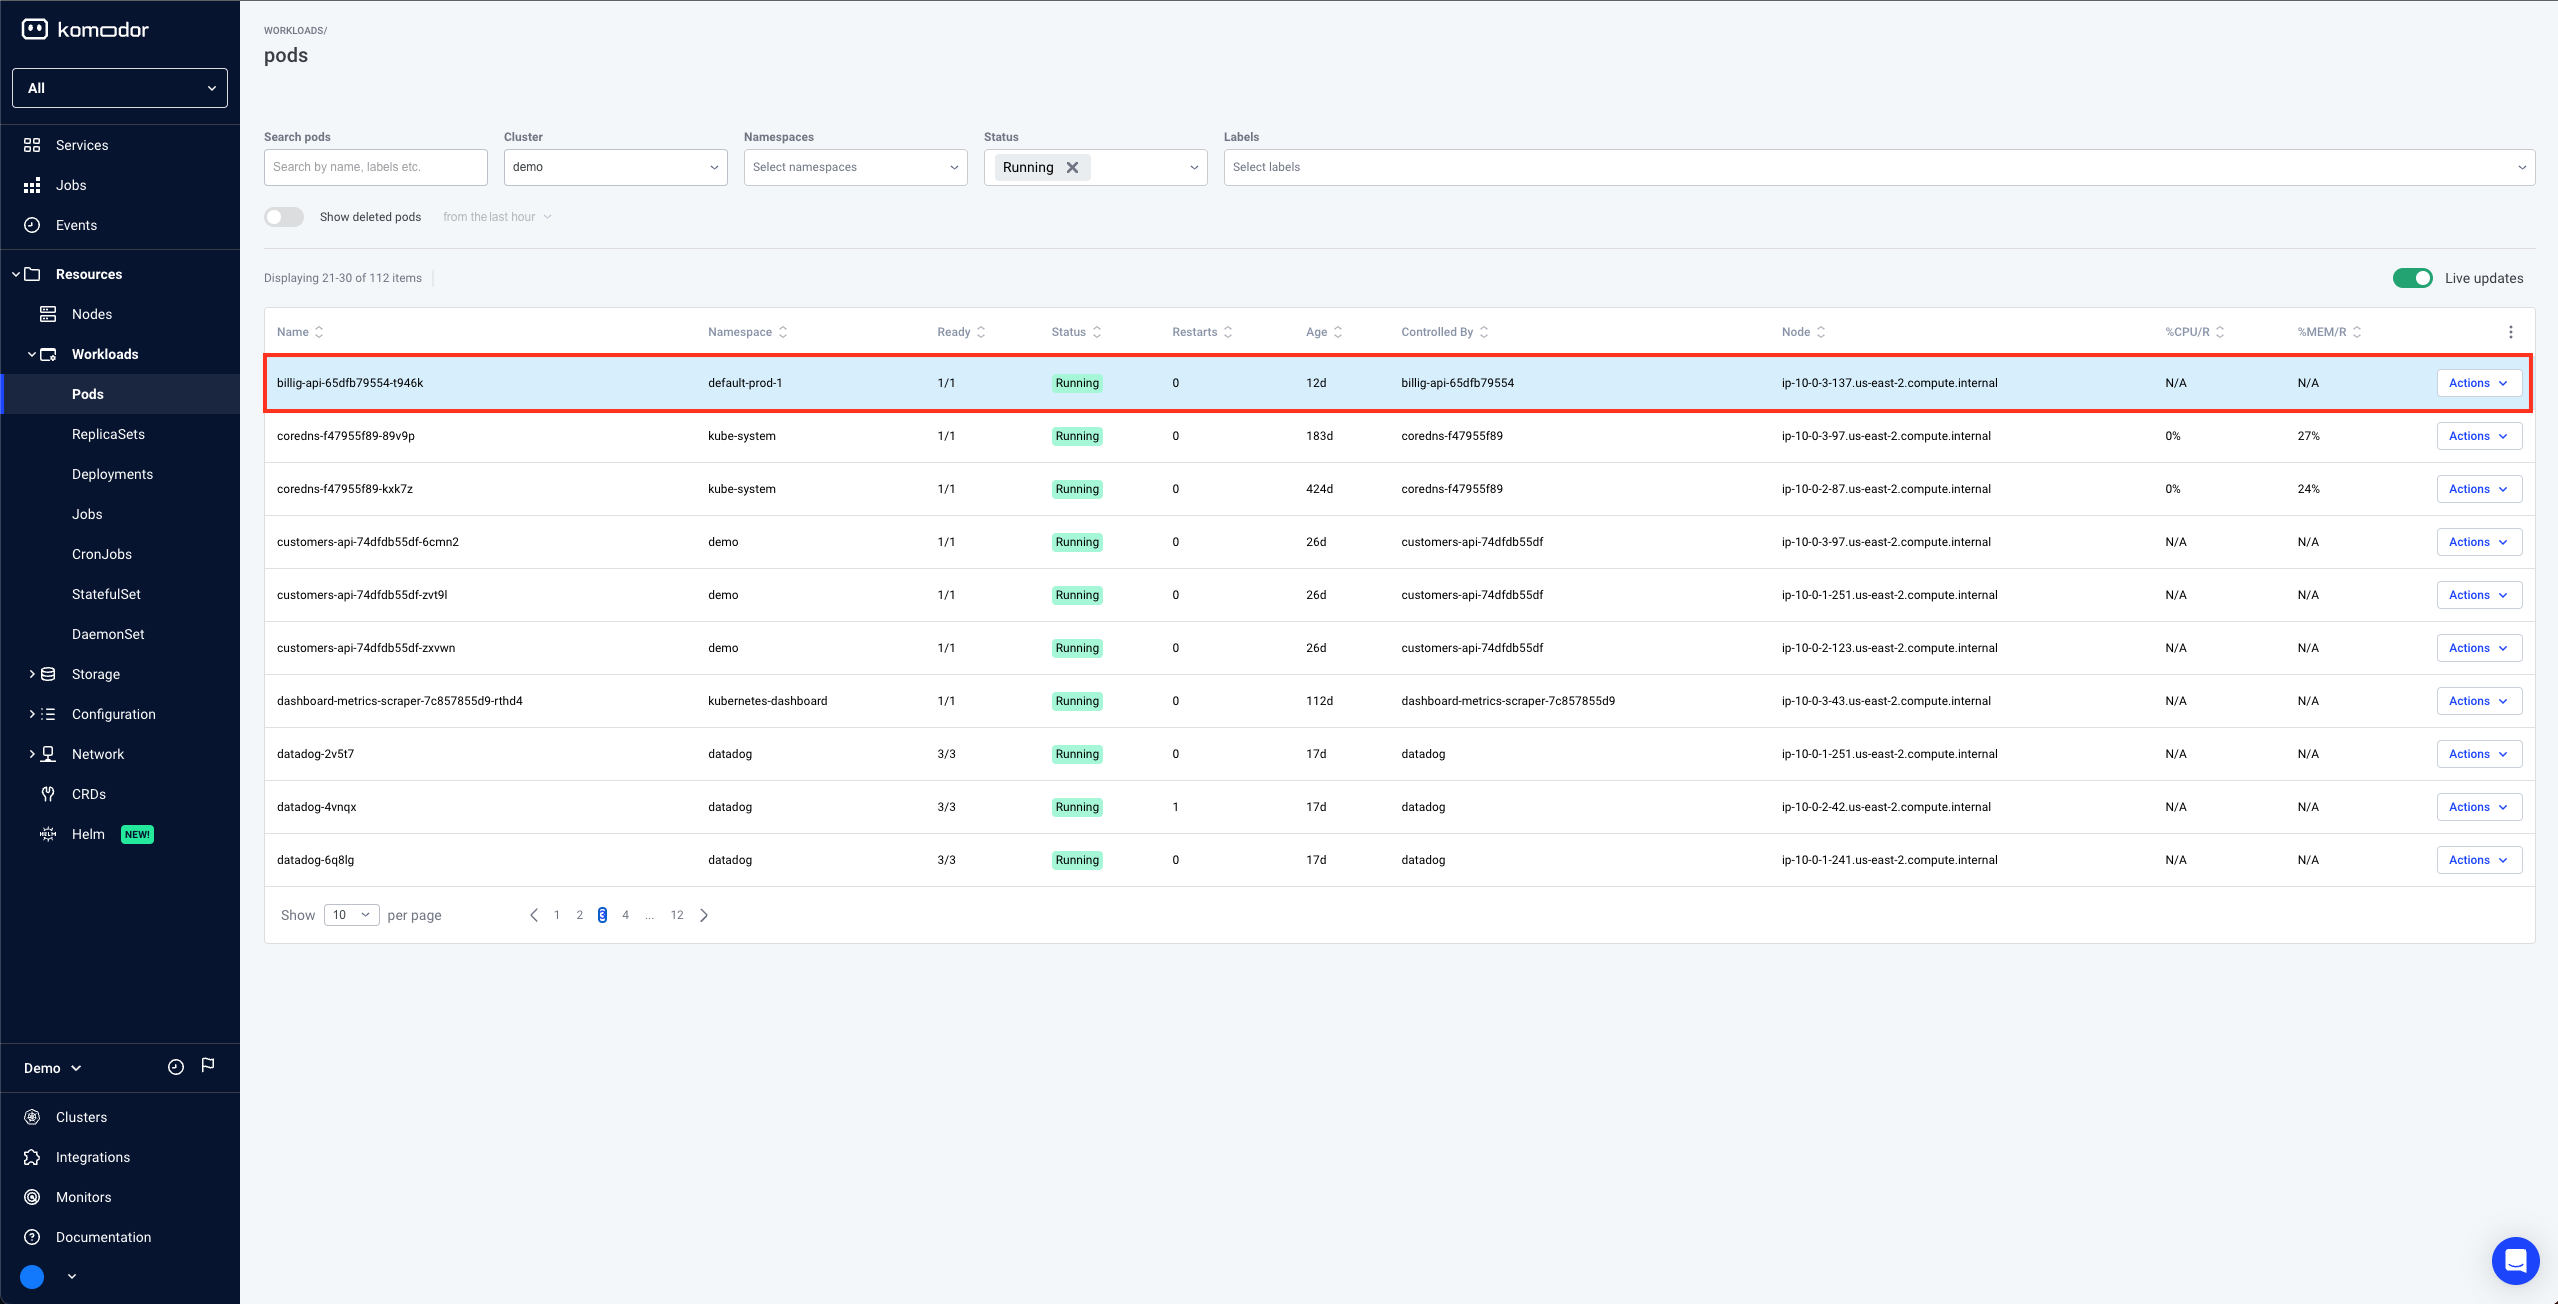Image resolution: width=2558 pixels, height=1304 pixels.
Task: Click the history clock icon near Demo
Action: pos(176,1067)
